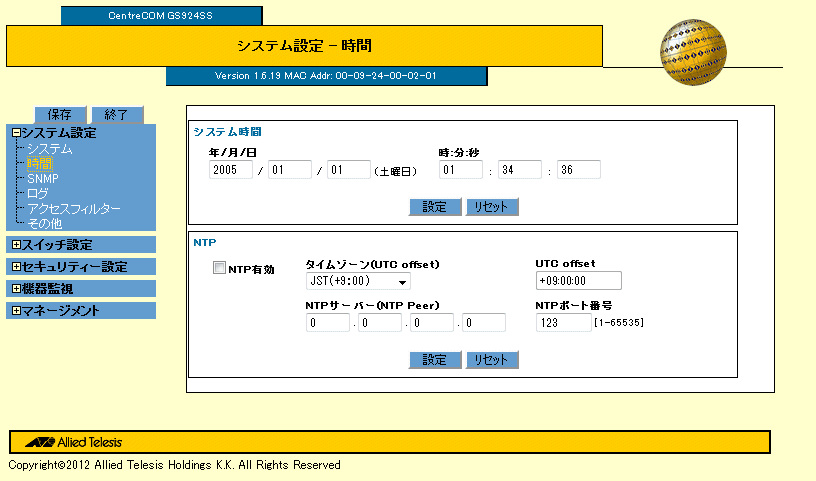816x481 pixels.
Task: Open the タイムゾーン JST(+9:00) dropdown
Action: pyautogui.click(x=357, y=281)
